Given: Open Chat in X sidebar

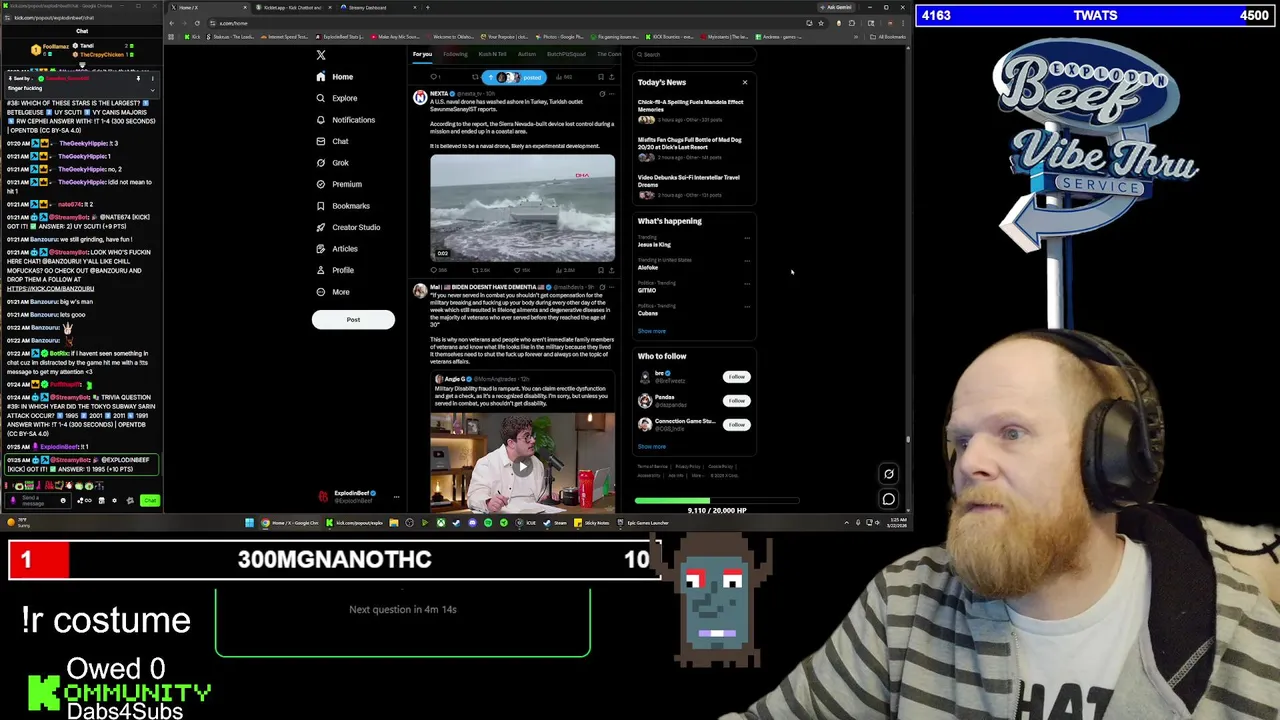Looking at the screenshot, I should point(332,141).
